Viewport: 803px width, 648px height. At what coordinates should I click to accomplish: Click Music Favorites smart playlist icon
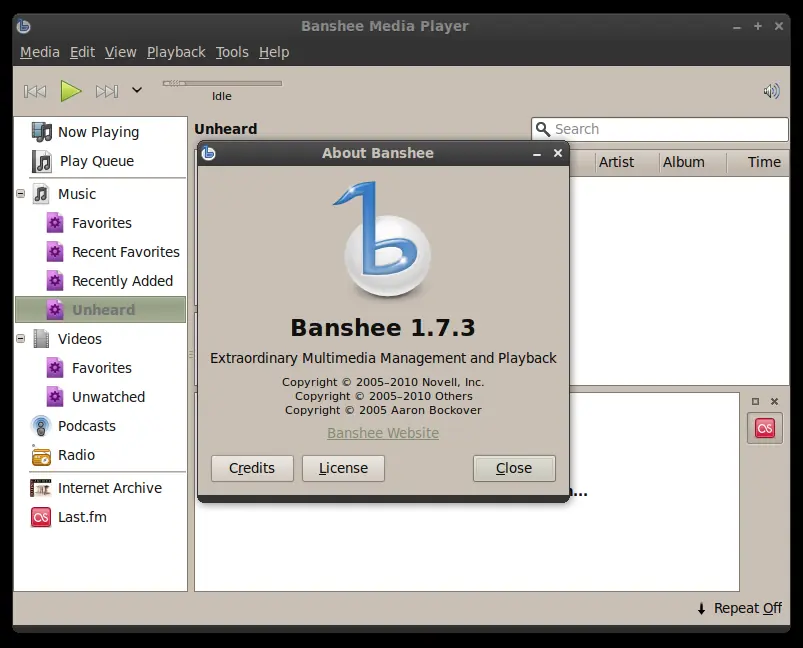(x=55, y=223)
